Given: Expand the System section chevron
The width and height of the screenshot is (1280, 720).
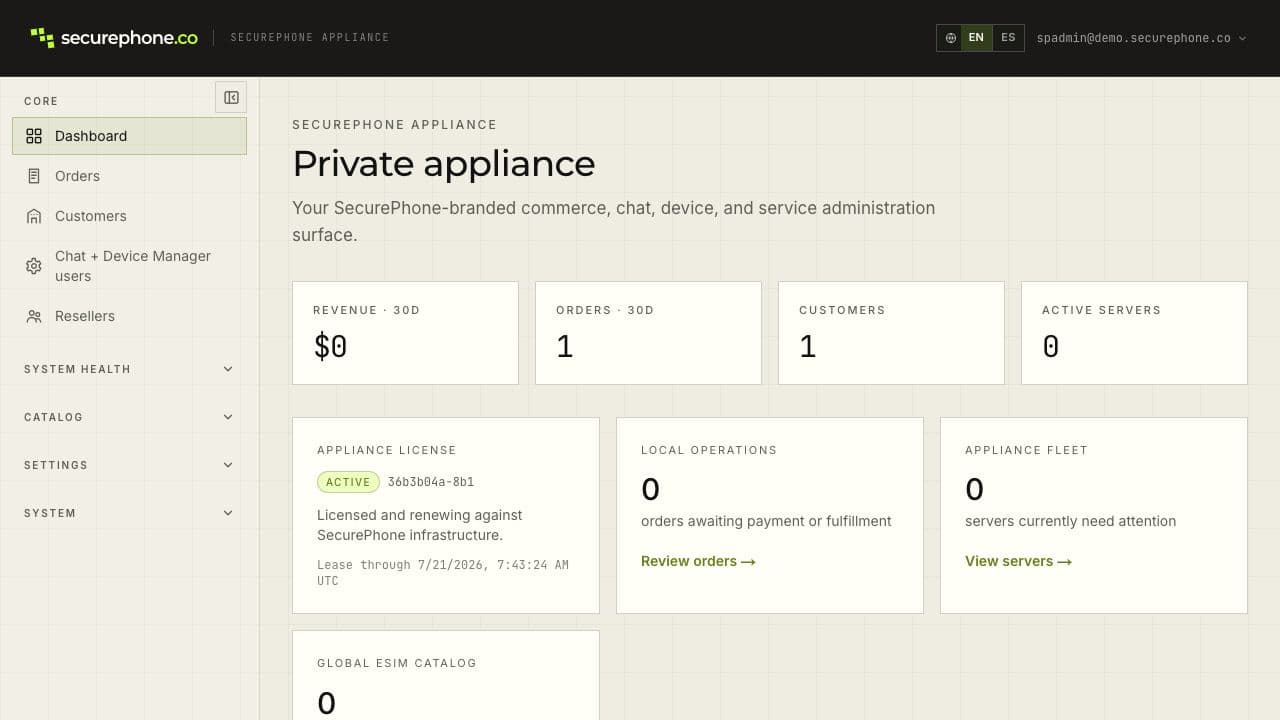Looking at the screenshot, I should 228,513.
